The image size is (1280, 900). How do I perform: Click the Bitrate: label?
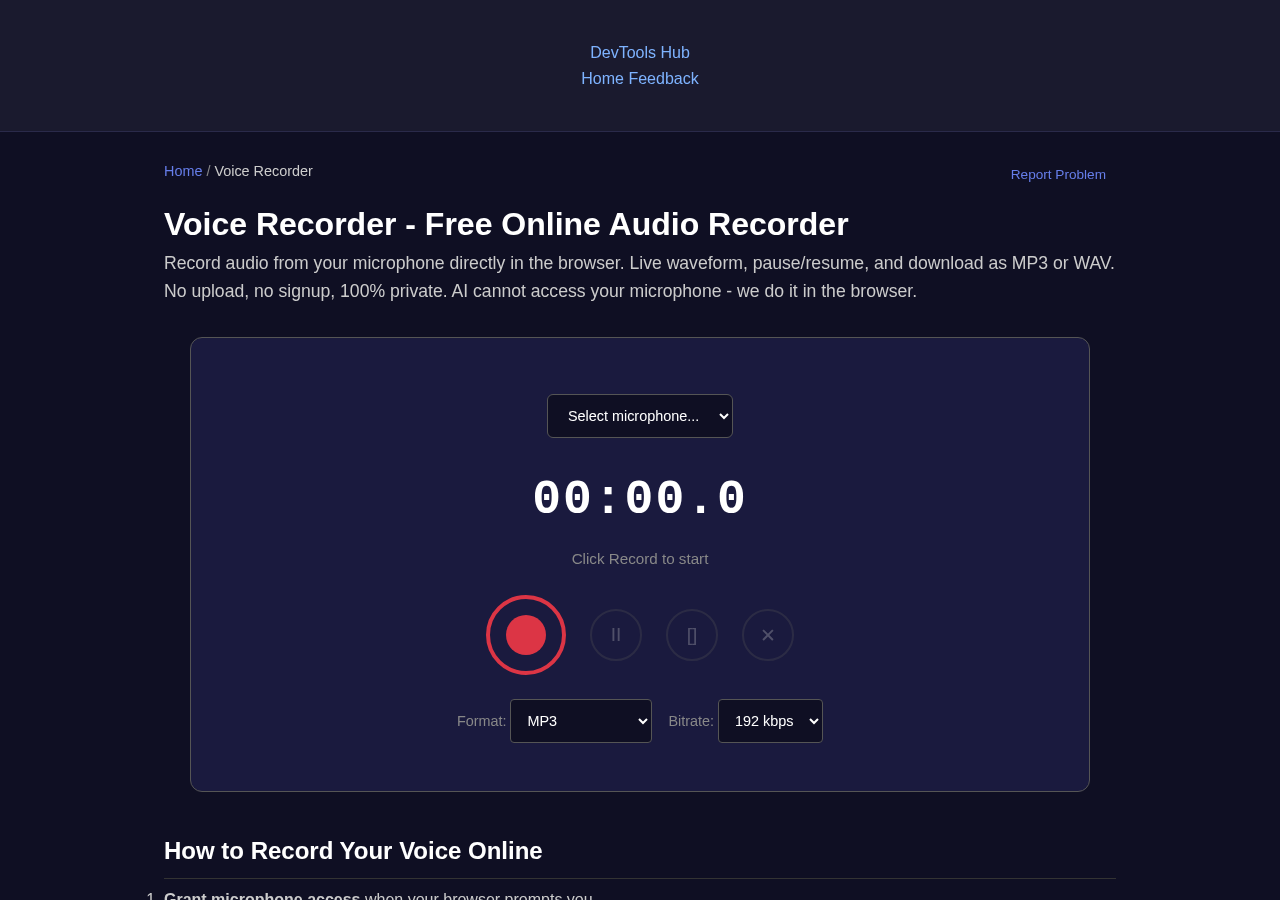point(691,721)
